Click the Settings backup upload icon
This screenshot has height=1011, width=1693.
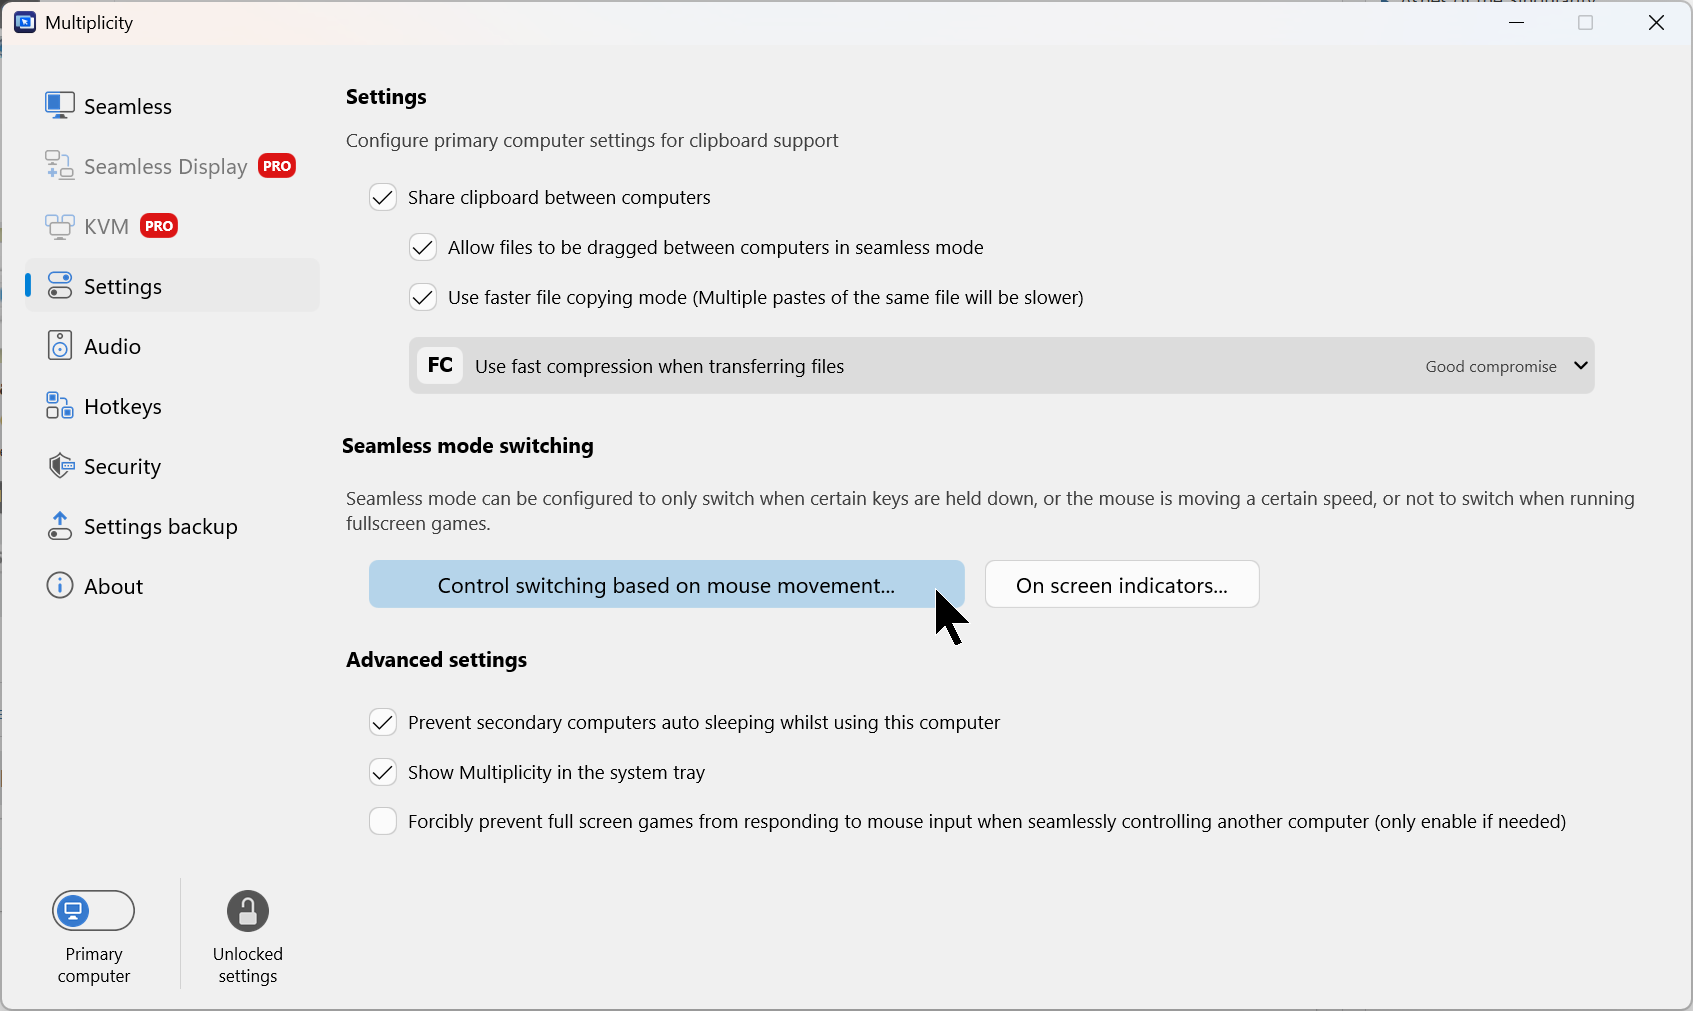tap(60, 526)
